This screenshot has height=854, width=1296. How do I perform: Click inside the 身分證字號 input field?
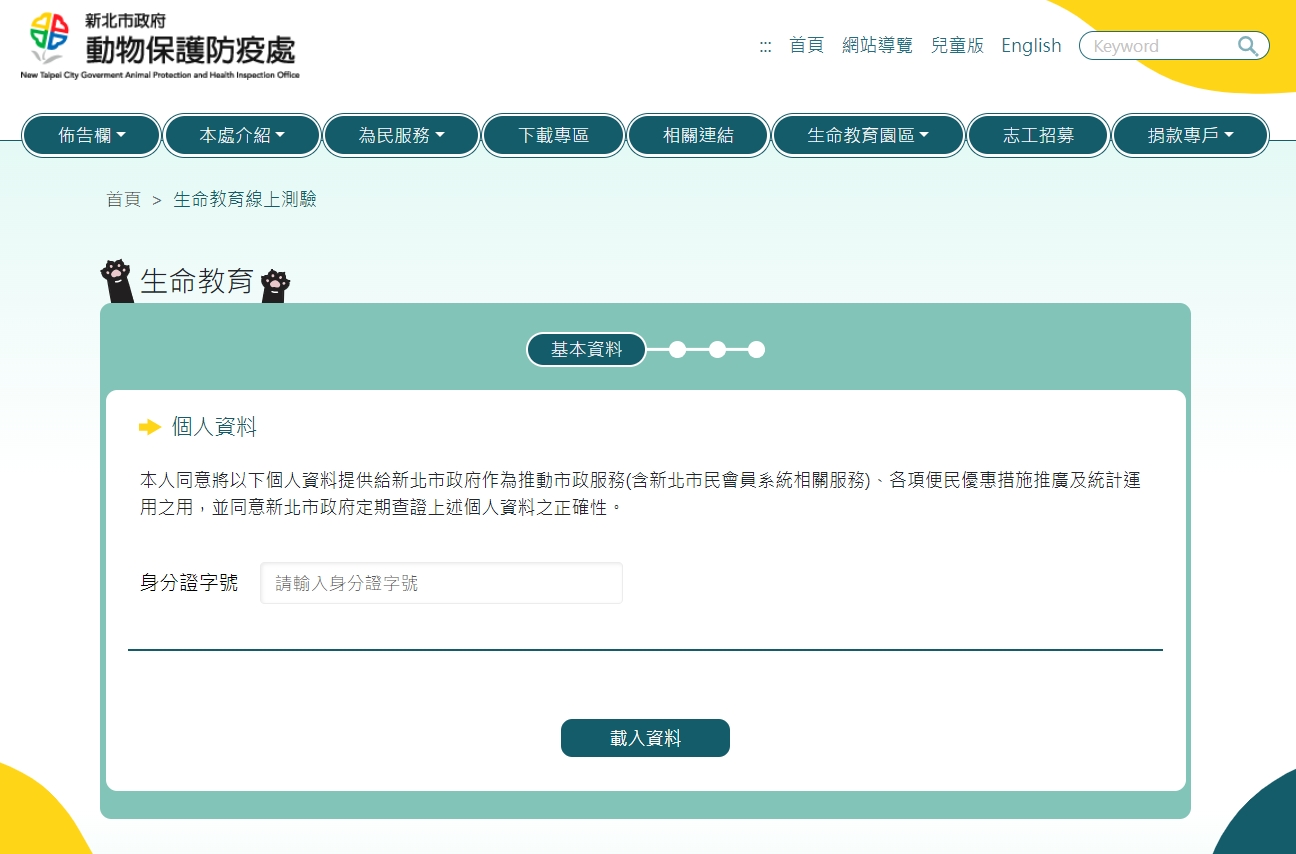tap(441, 583)
